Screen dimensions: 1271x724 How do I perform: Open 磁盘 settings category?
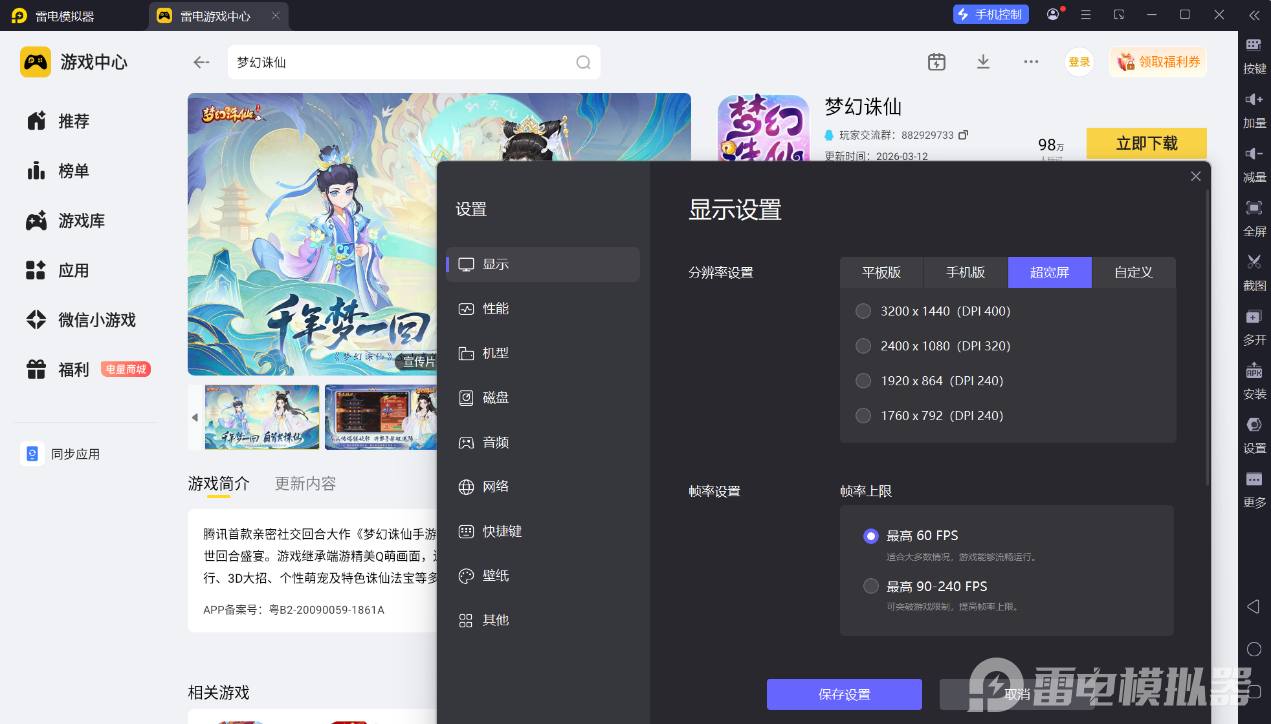tap(543, 397)
